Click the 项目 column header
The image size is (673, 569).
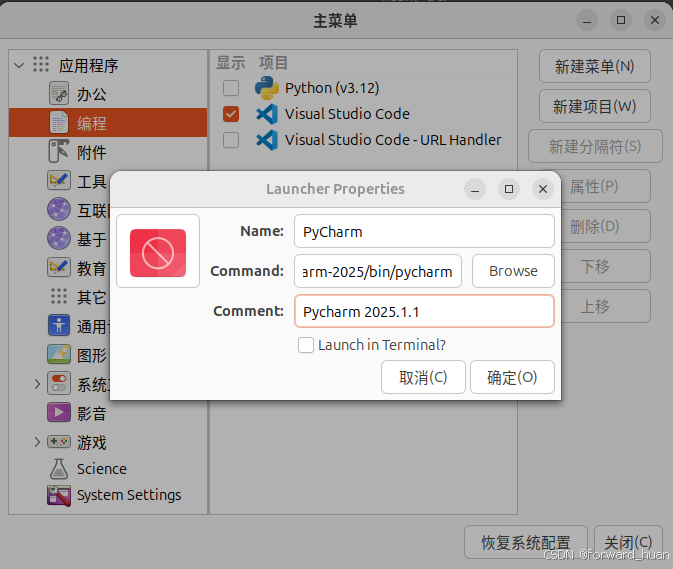point(273,63)
